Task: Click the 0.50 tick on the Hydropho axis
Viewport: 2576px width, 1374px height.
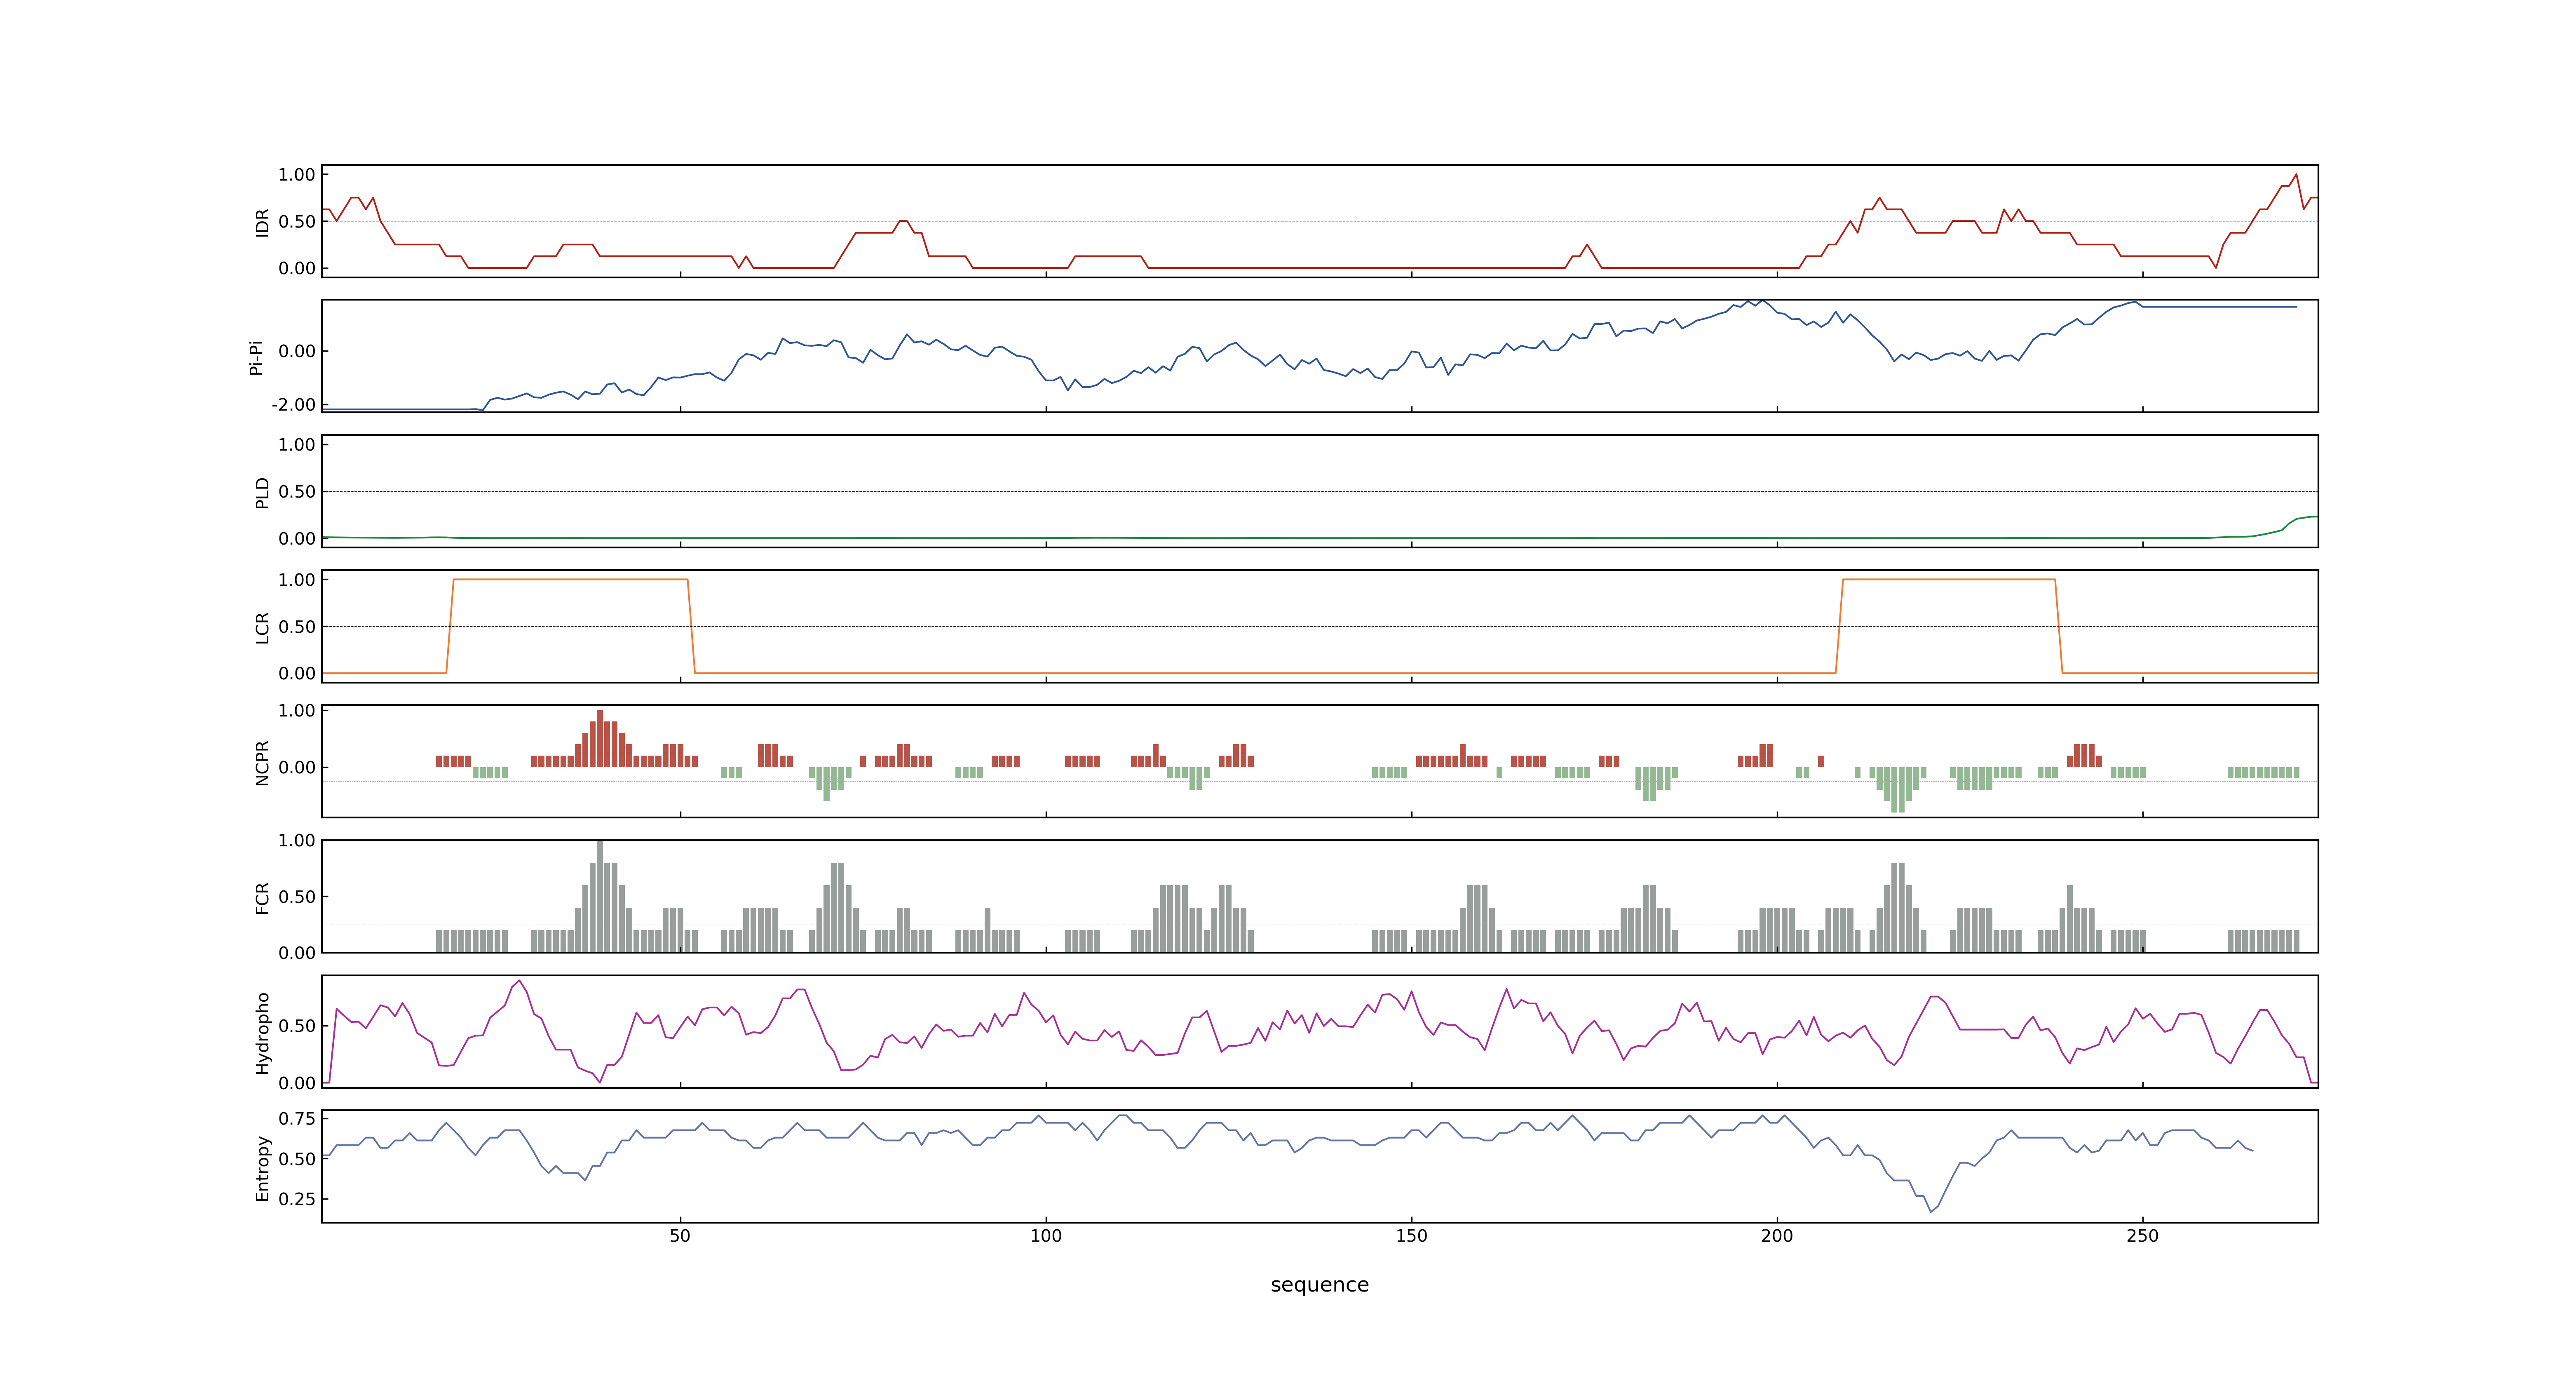Action: click(297, 1026)
